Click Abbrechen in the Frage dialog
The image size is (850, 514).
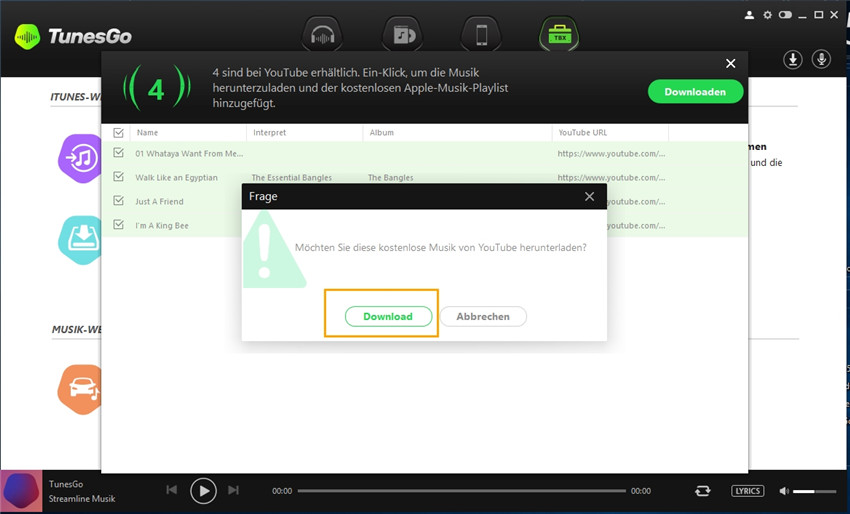point(483,317)
